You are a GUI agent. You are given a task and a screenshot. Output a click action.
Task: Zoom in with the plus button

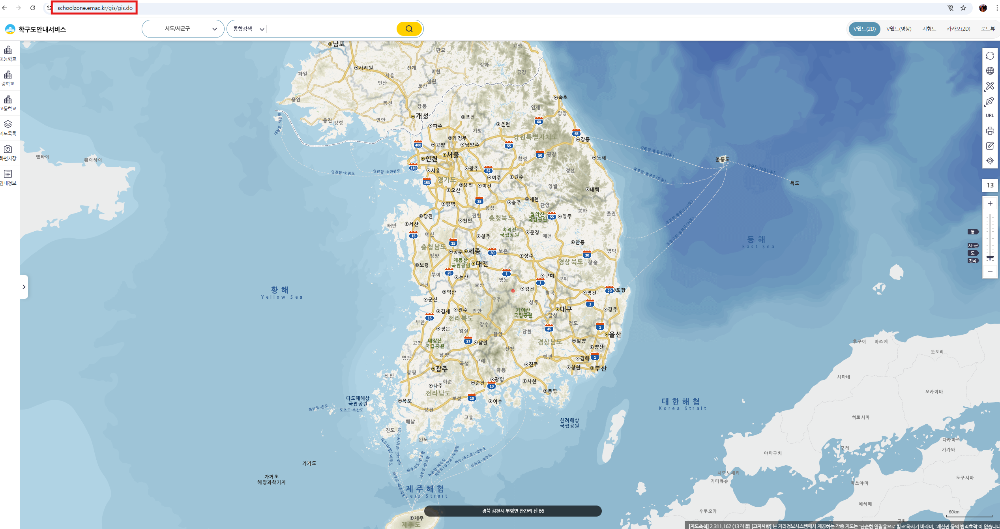pyautogui.click(x=990, y=203)
